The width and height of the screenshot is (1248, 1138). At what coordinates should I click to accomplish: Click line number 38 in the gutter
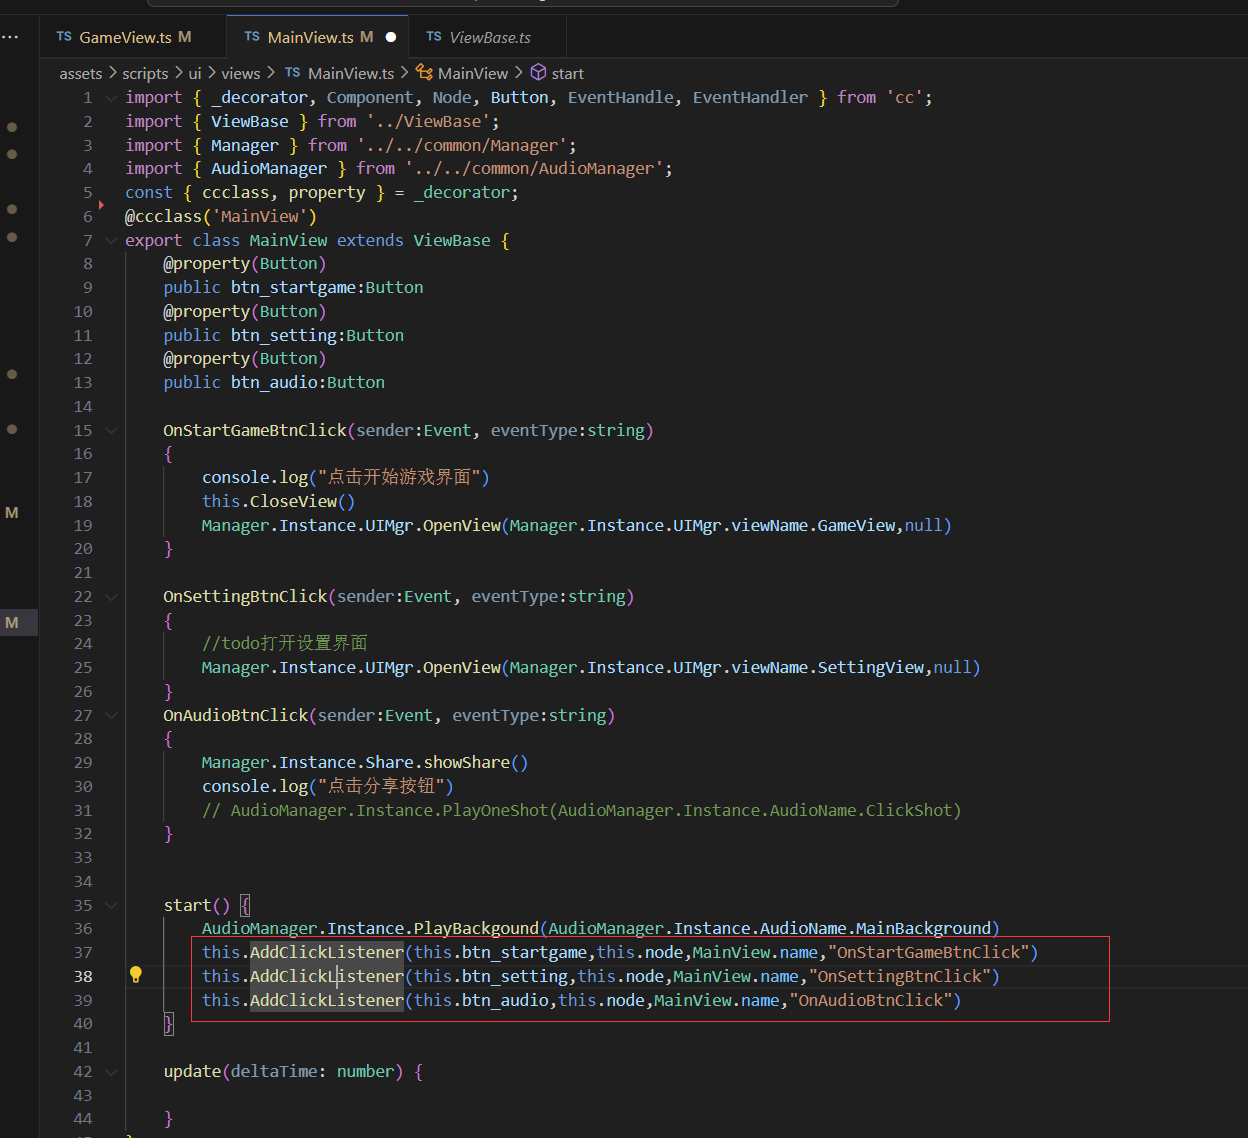coord(83,977)
